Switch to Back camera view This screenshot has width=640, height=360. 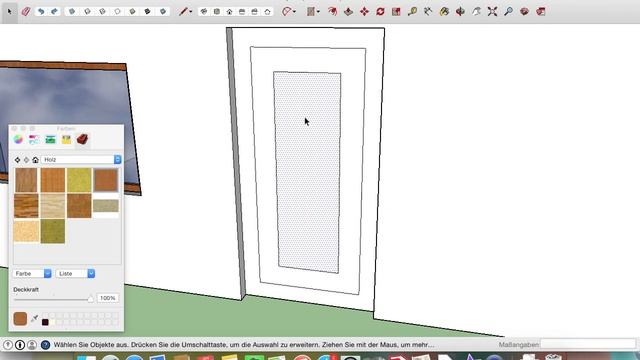click(x=255, y=11)
